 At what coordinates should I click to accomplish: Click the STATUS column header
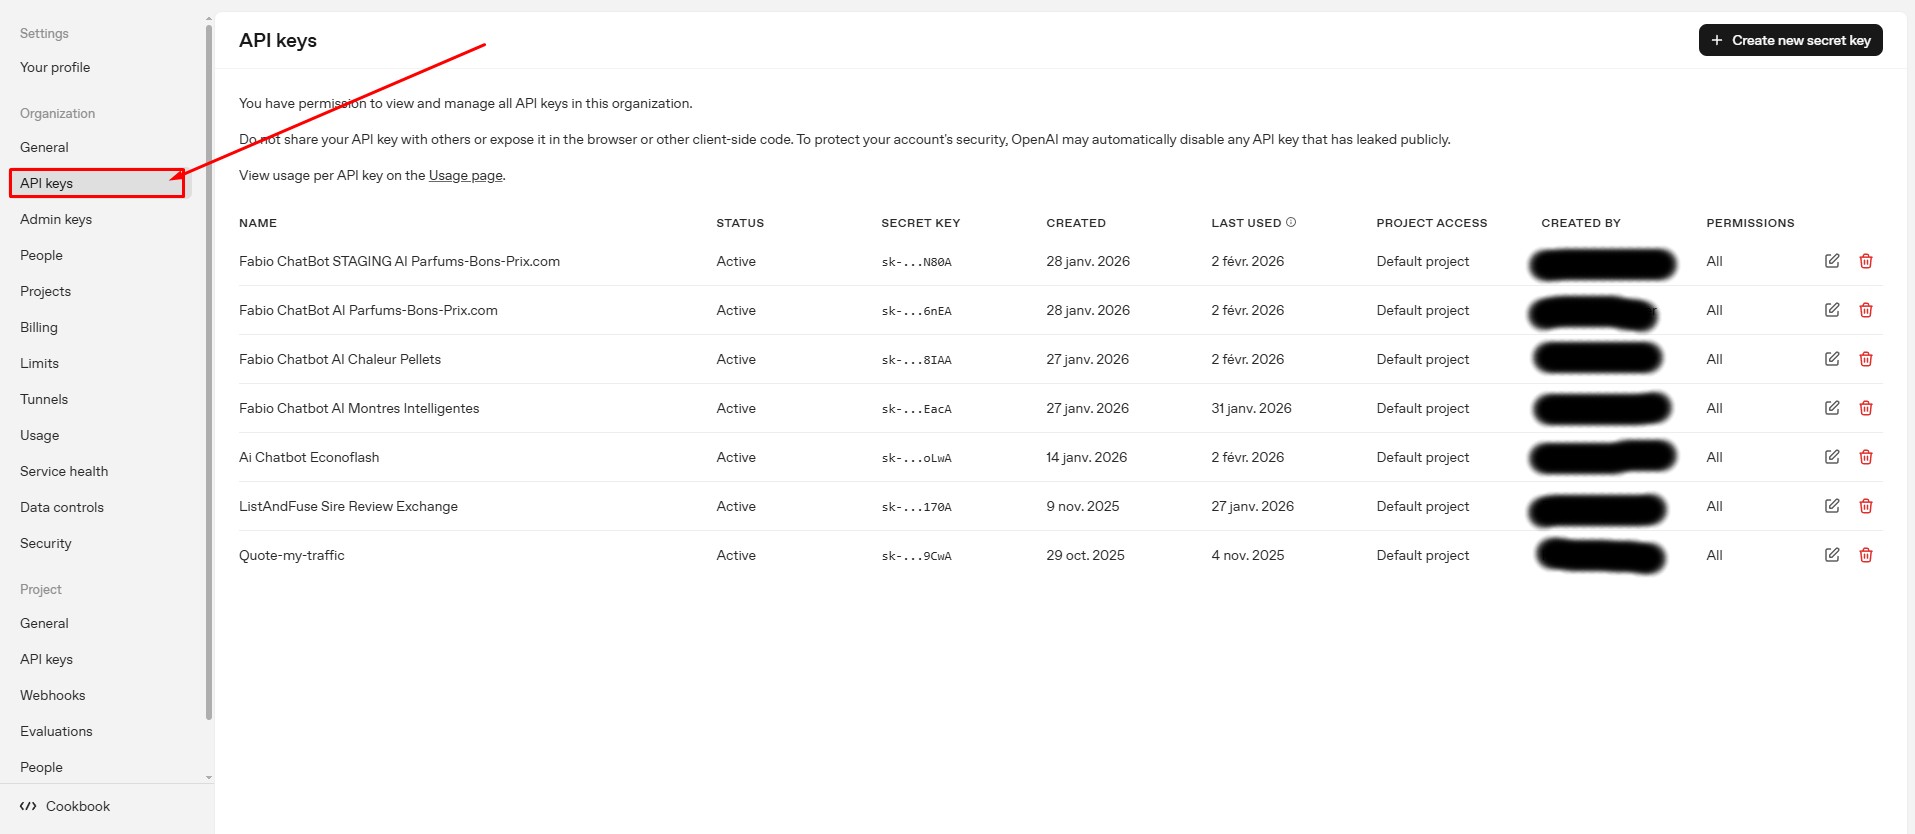(740, 223)
